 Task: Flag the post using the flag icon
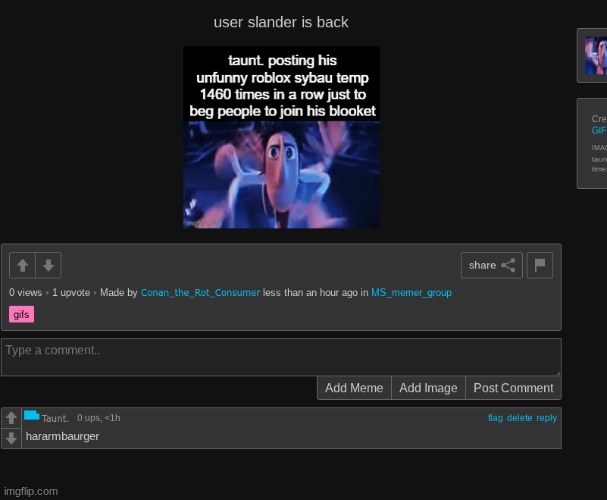click(x=539, y=265)
